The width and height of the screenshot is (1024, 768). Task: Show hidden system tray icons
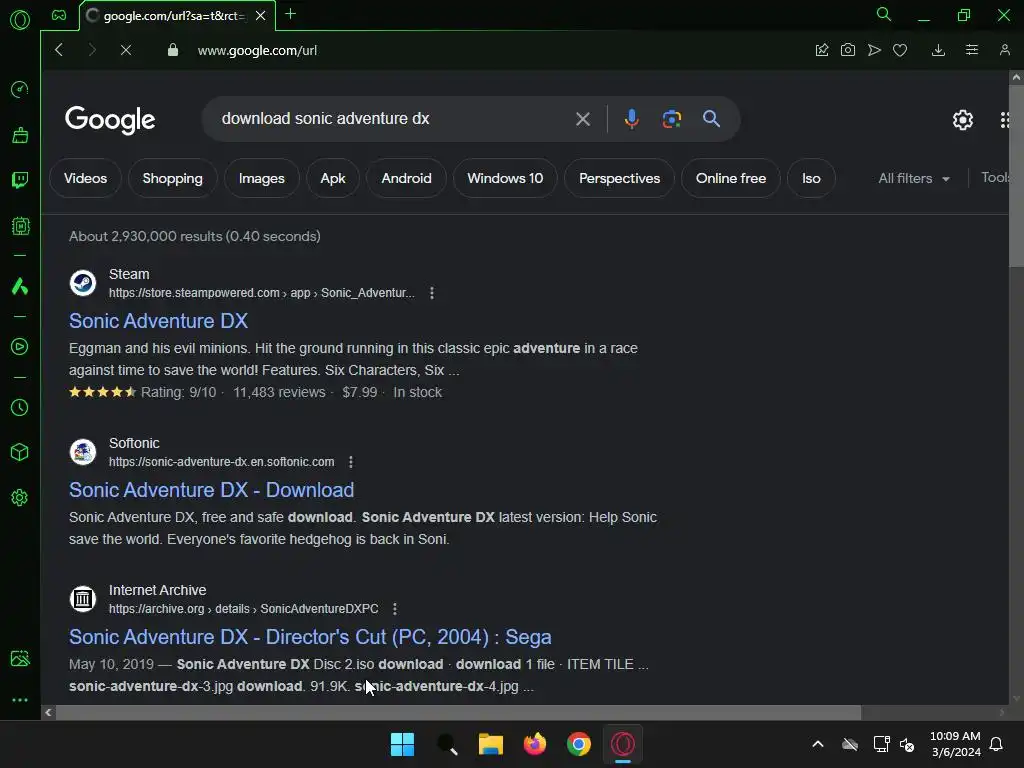pyautogui.click(x=817, y=744)
